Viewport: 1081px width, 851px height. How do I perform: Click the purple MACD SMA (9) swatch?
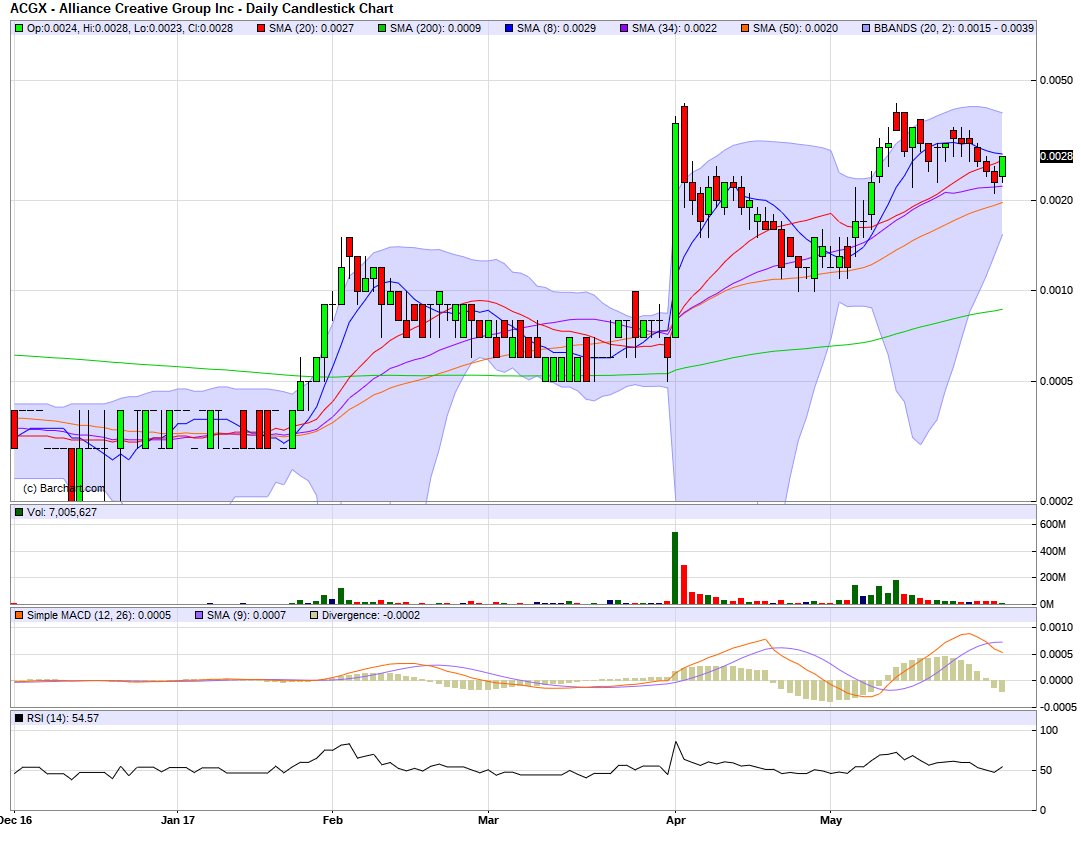(199, 615)
